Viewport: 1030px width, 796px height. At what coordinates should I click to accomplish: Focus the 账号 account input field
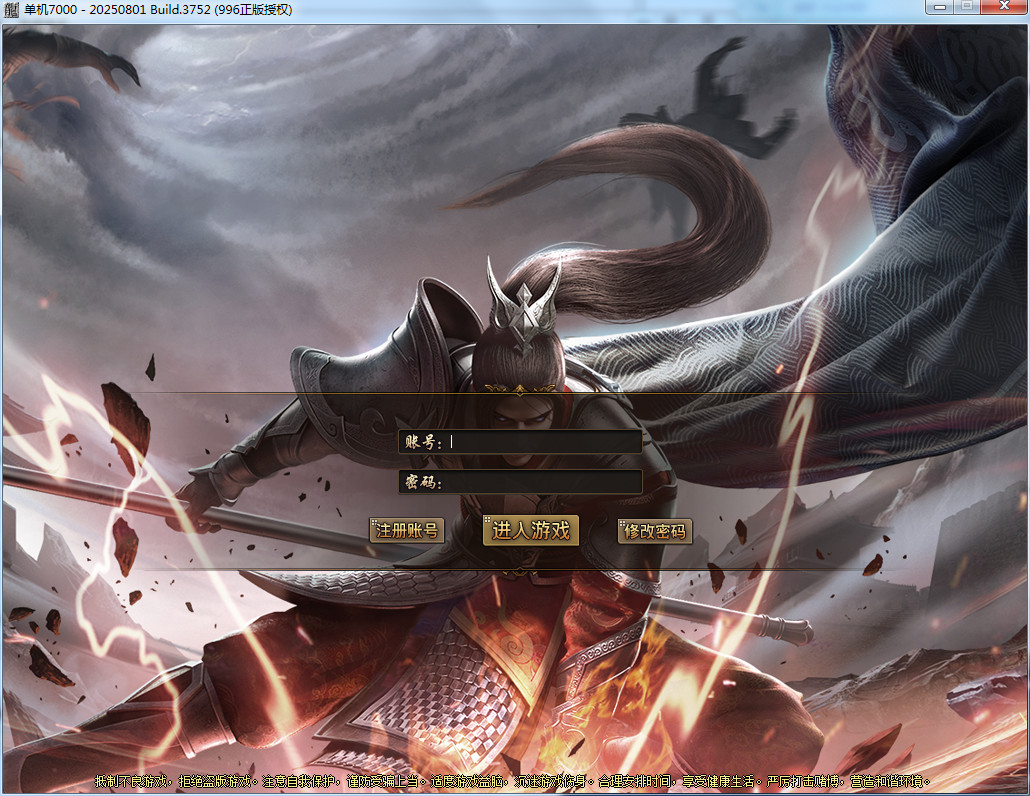tap(544, 442)
